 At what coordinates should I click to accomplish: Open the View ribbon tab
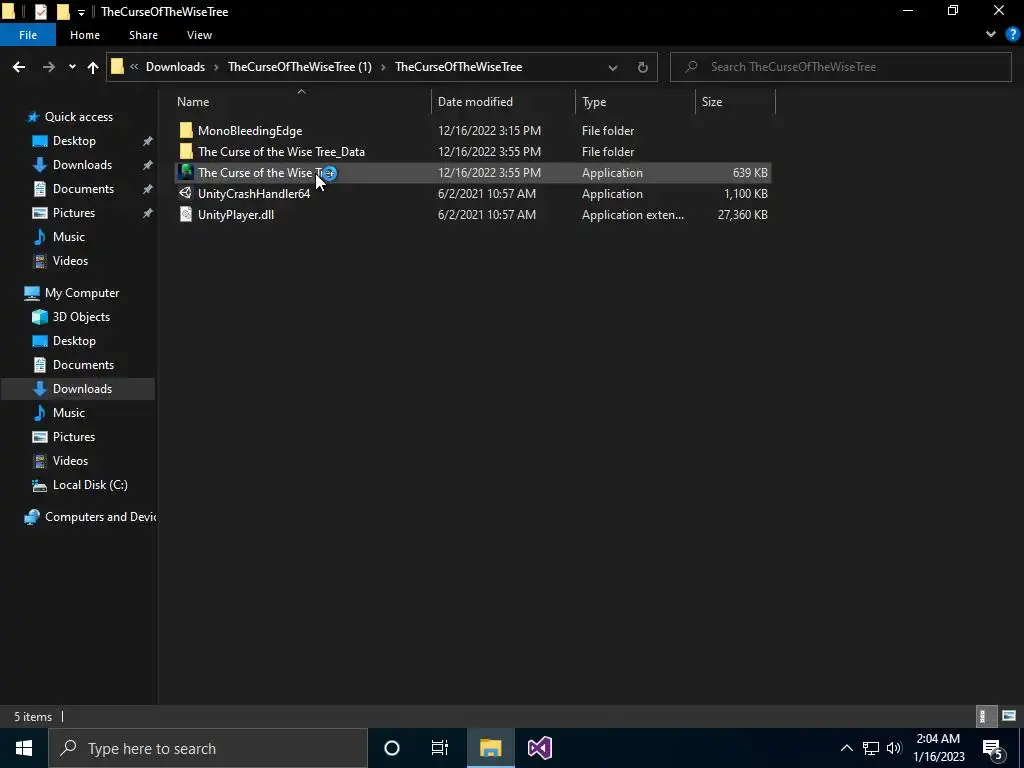[199, 35]
